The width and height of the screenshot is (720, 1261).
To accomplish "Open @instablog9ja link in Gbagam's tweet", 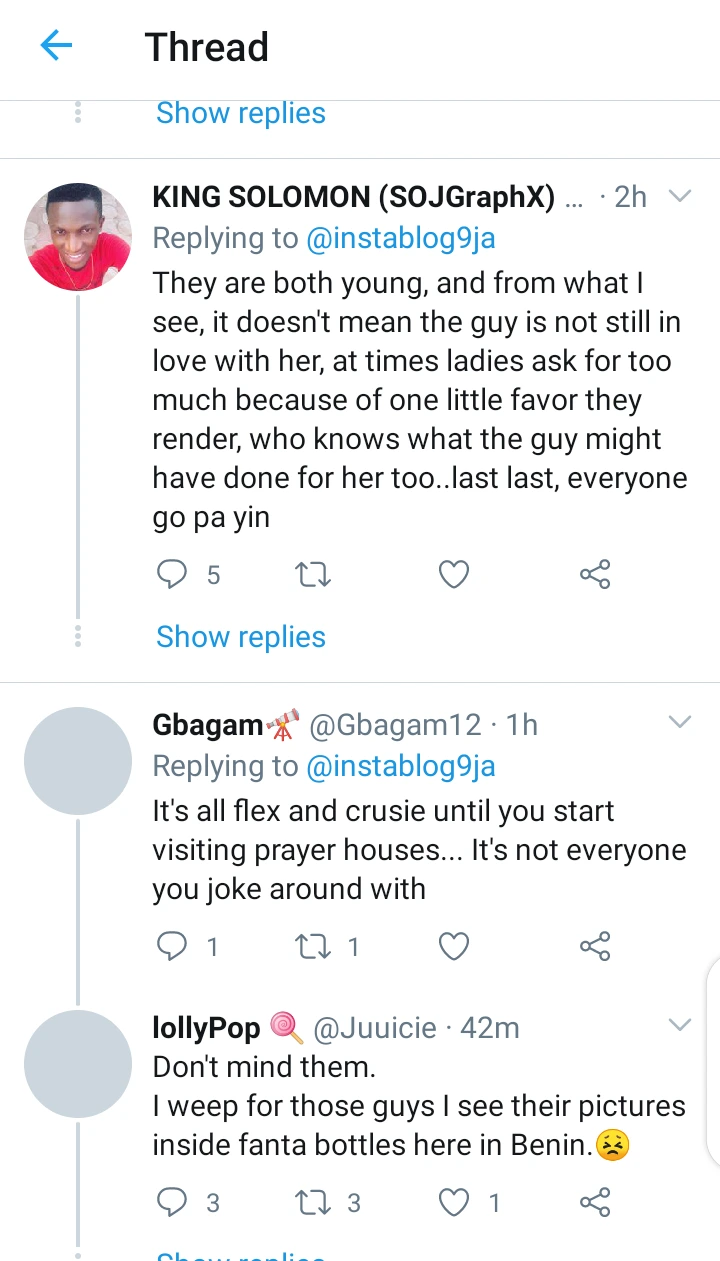I will (400, 766).
